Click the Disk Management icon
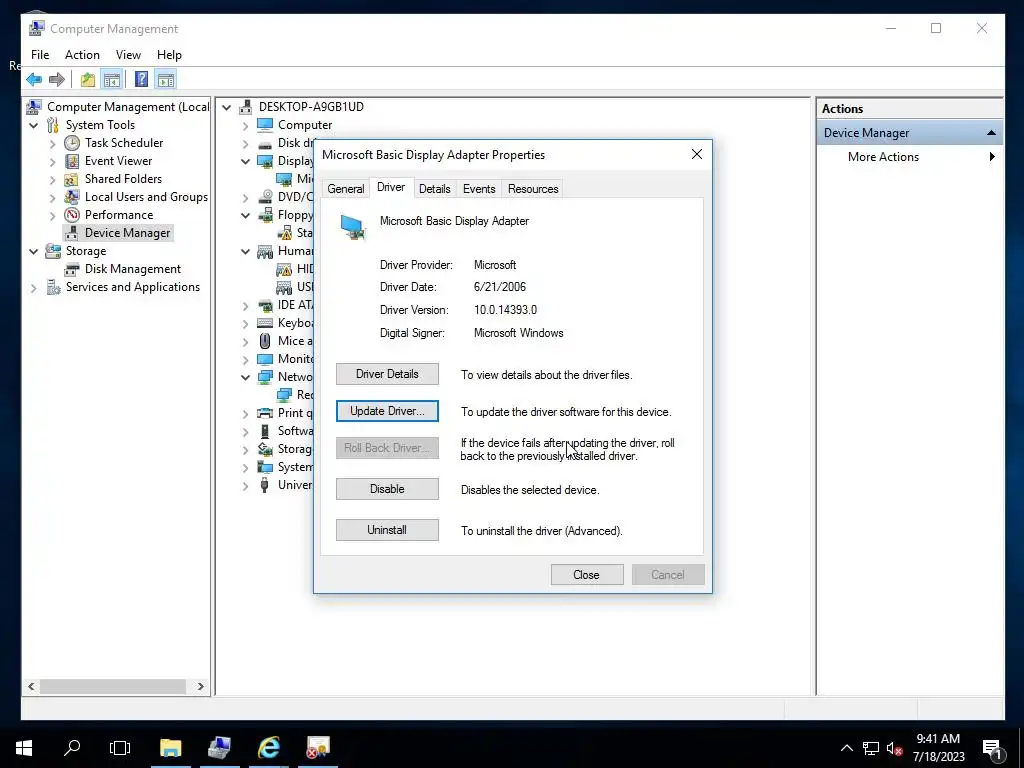 (x=72, y=269)
